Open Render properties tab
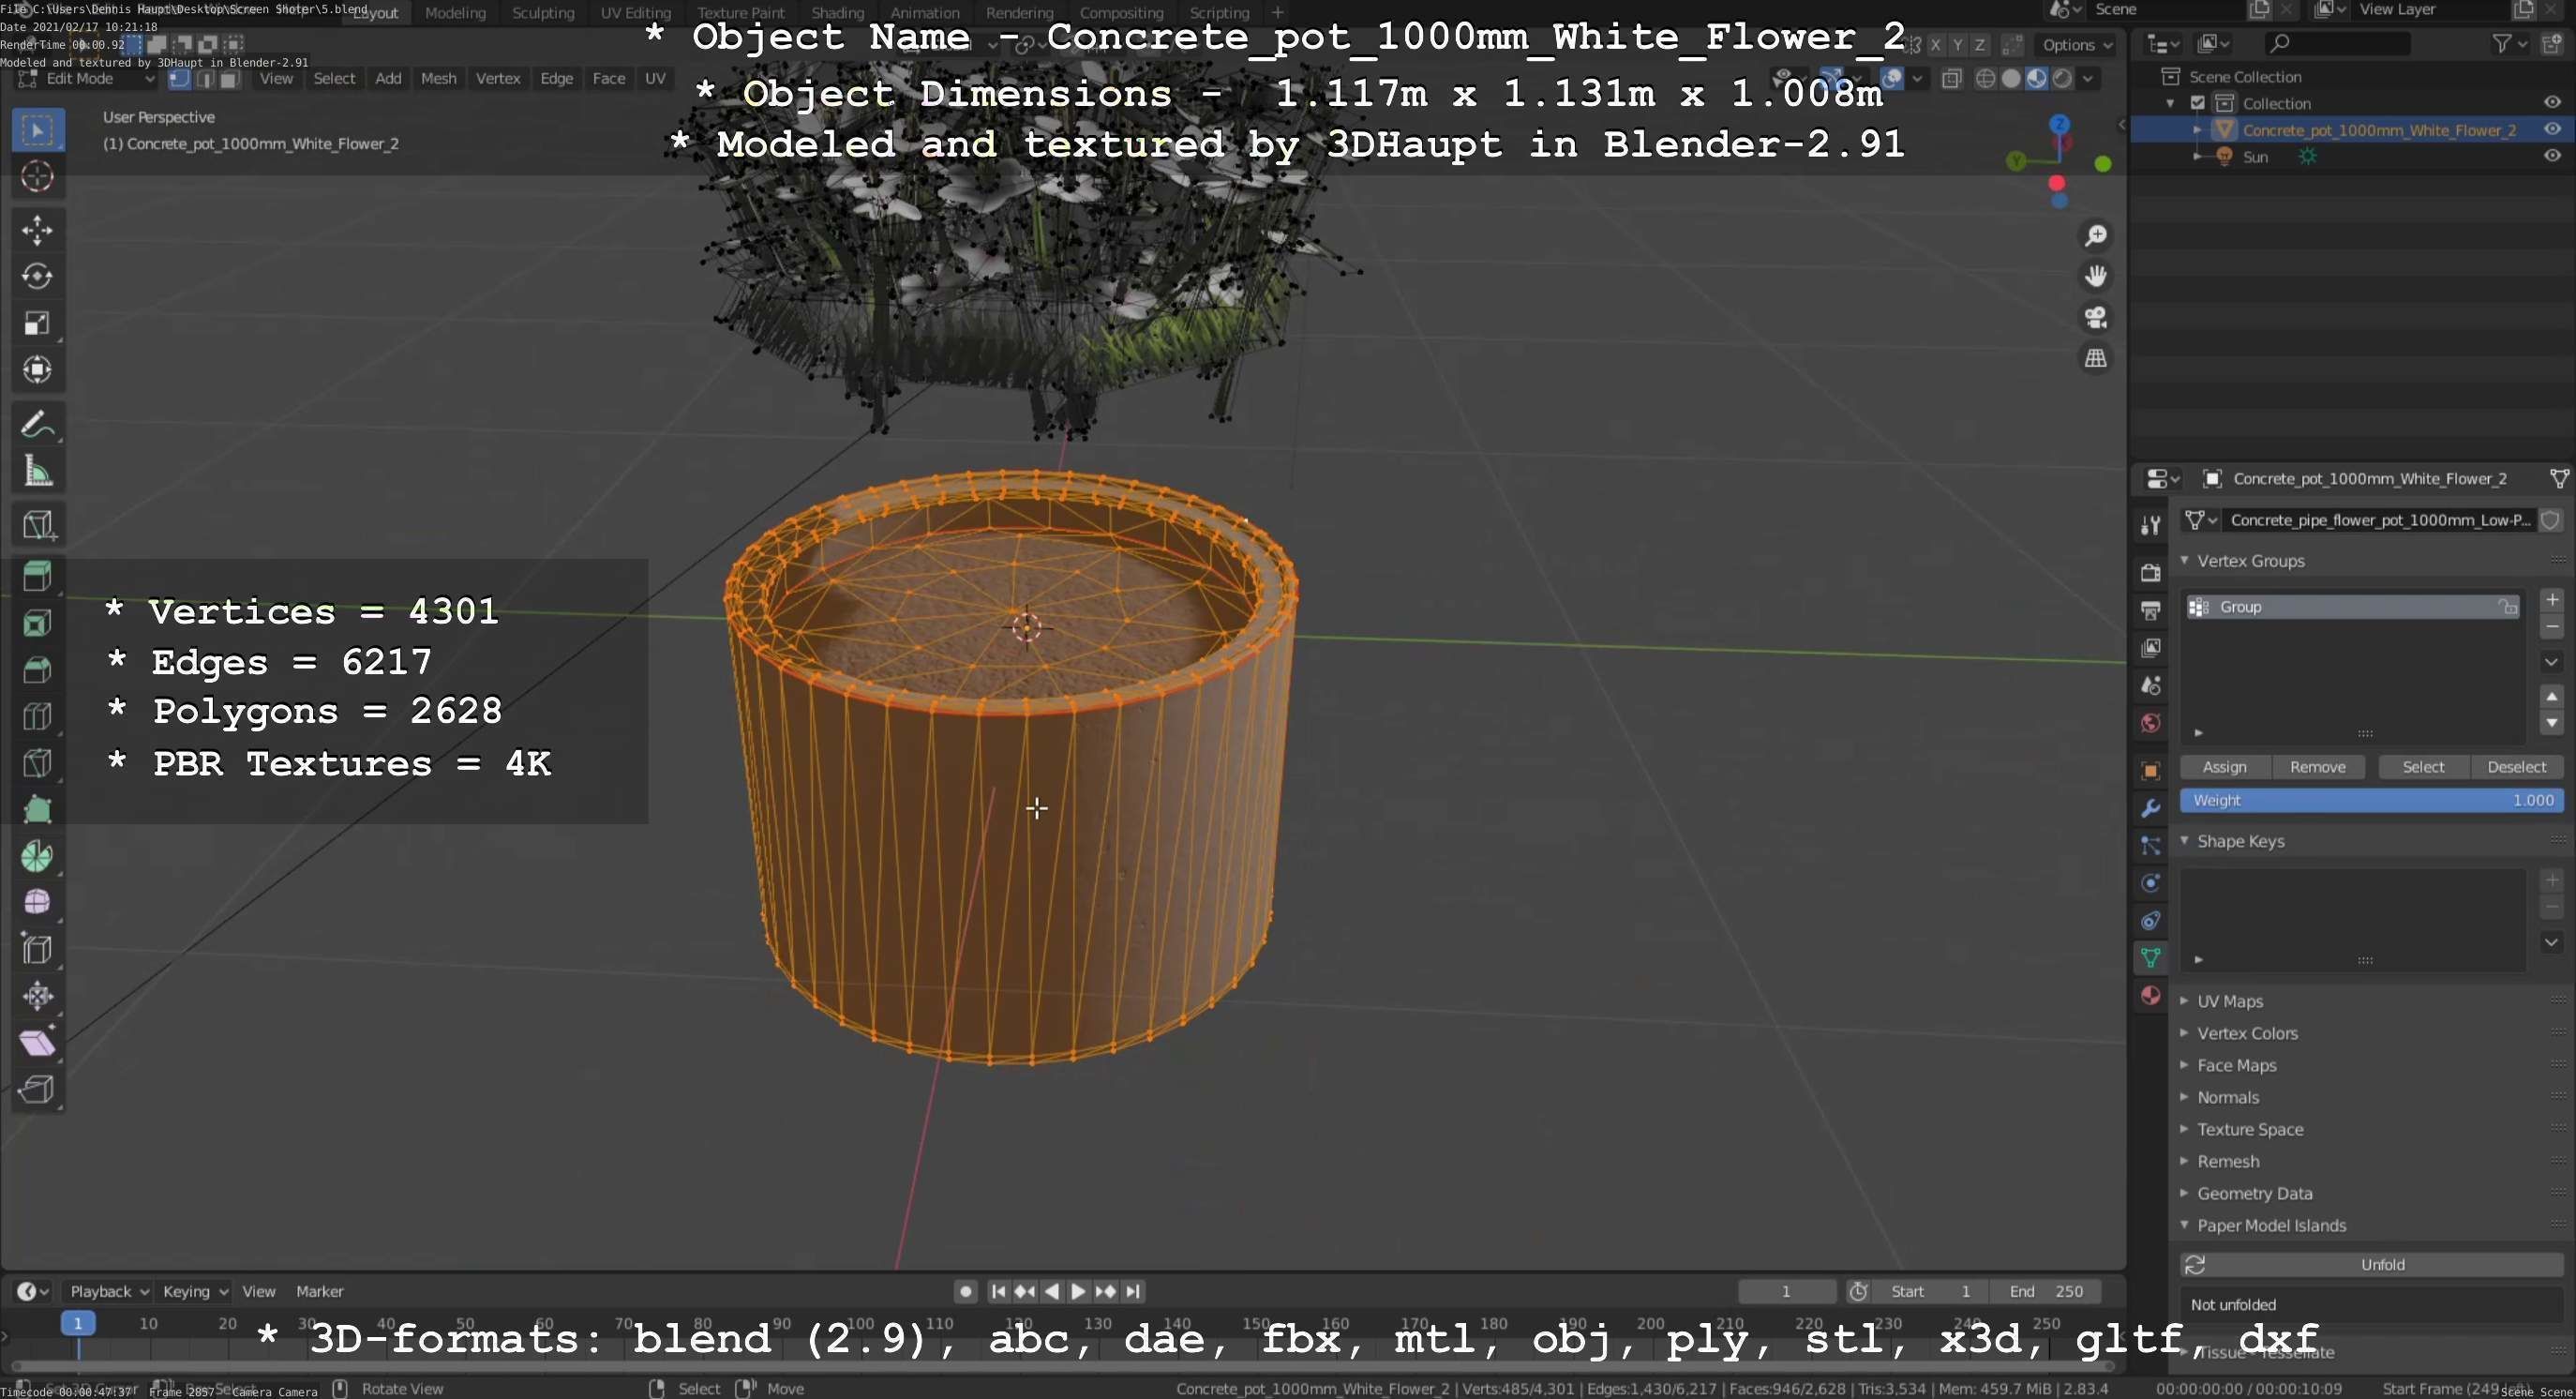The width and height of the screenshot is (2576, 1399). pyautogui.click(x=2150, y=572)
